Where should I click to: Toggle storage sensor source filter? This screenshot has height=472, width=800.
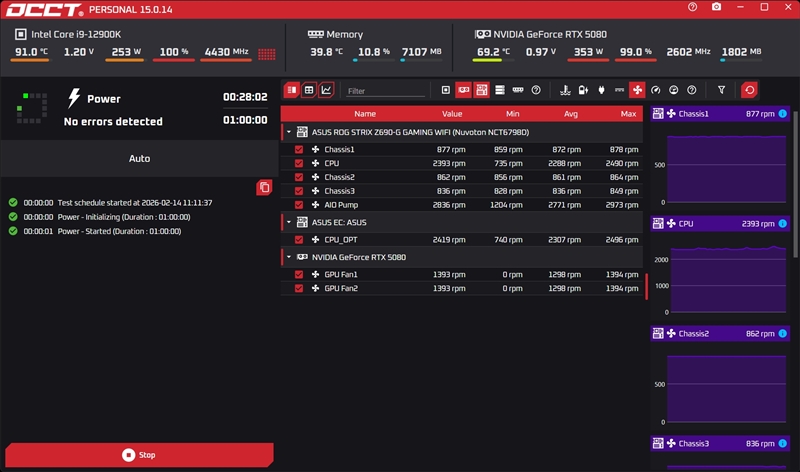pyautogui.click(x=499, y=90)
